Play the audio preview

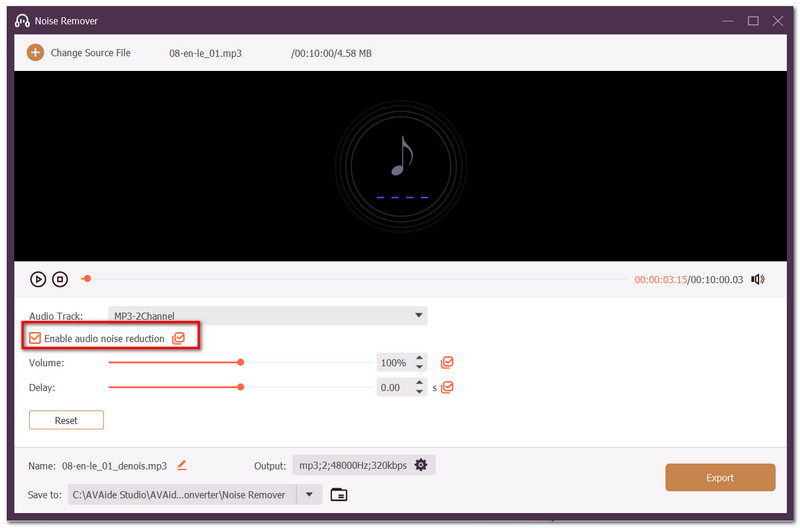tap(38, 279)
